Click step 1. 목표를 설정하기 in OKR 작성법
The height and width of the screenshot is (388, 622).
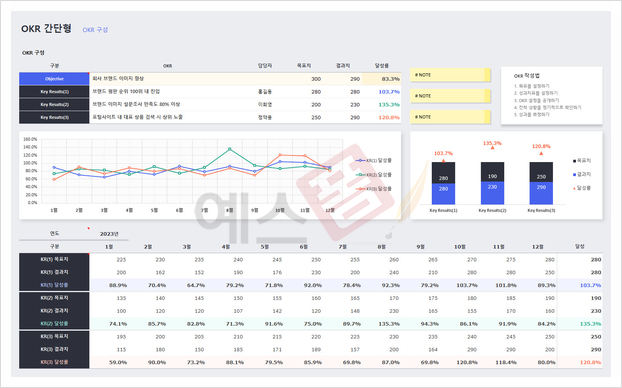pyautogui.click(x=532, y=86)
